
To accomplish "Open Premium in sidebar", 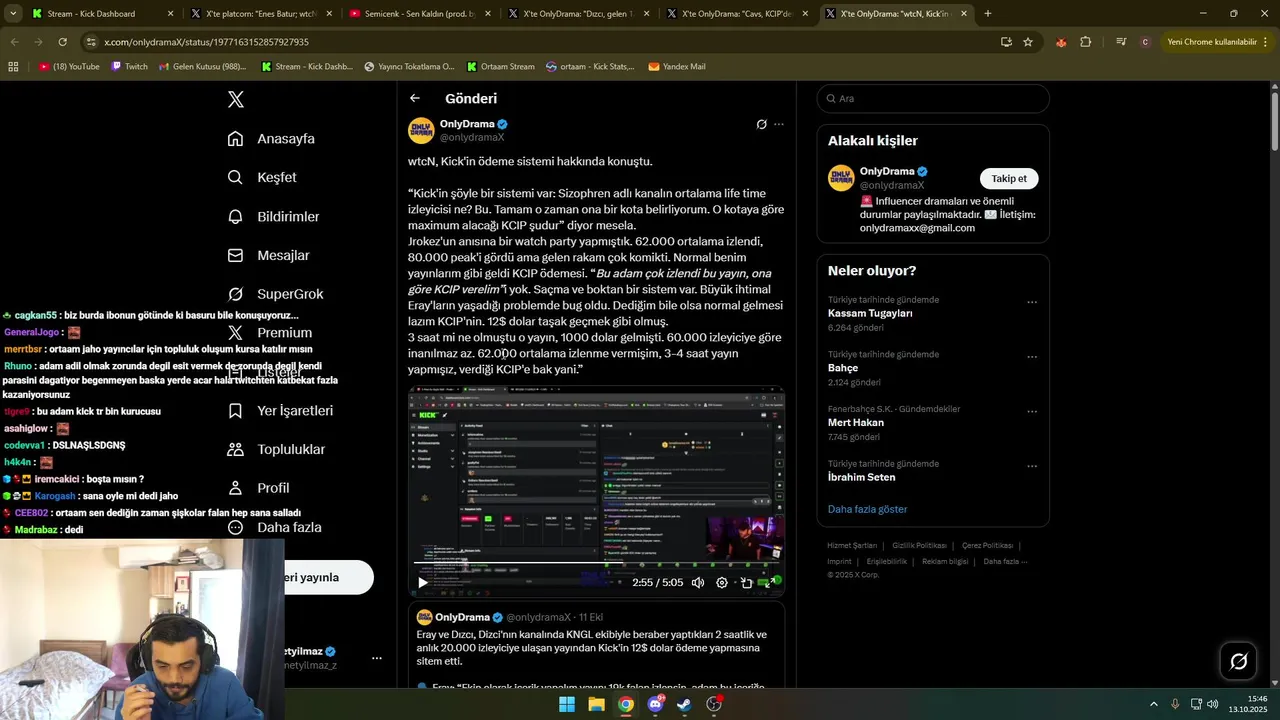I will coord(269,333).
